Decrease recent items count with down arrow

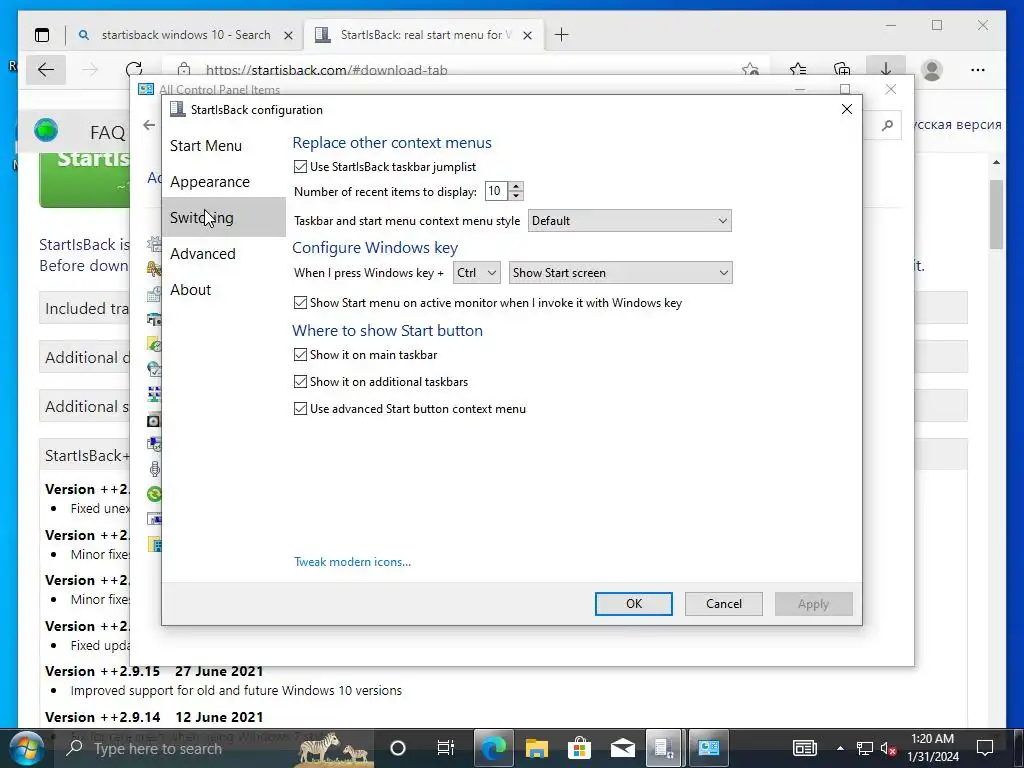[x=516, y=196]
